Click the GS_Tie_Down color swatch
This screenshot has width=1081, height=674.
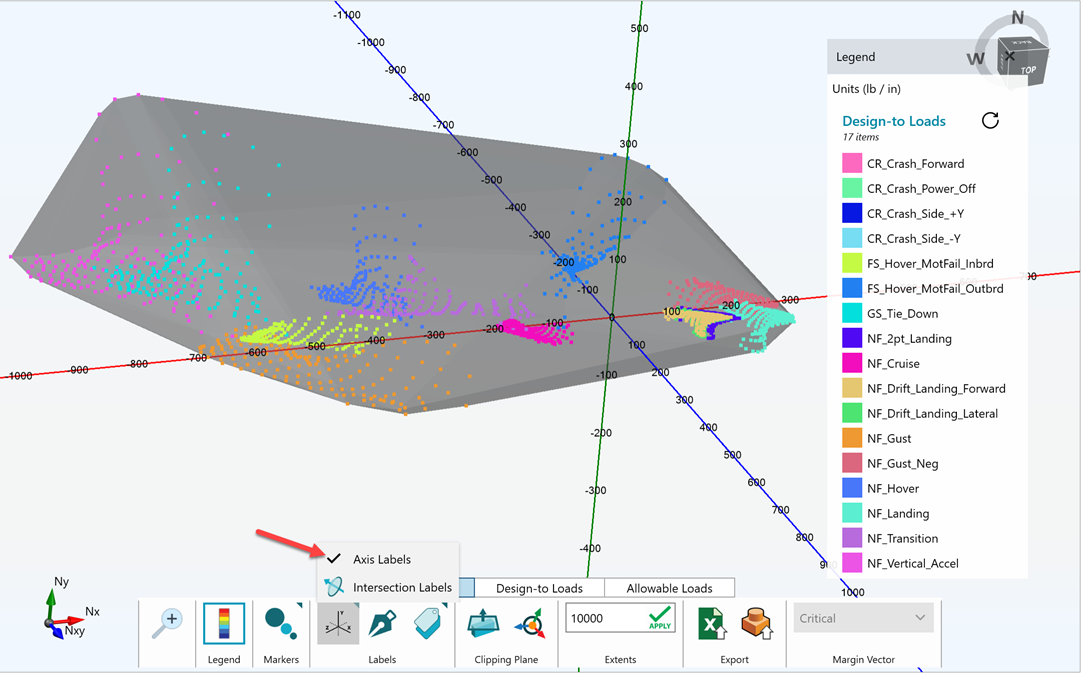852,313
